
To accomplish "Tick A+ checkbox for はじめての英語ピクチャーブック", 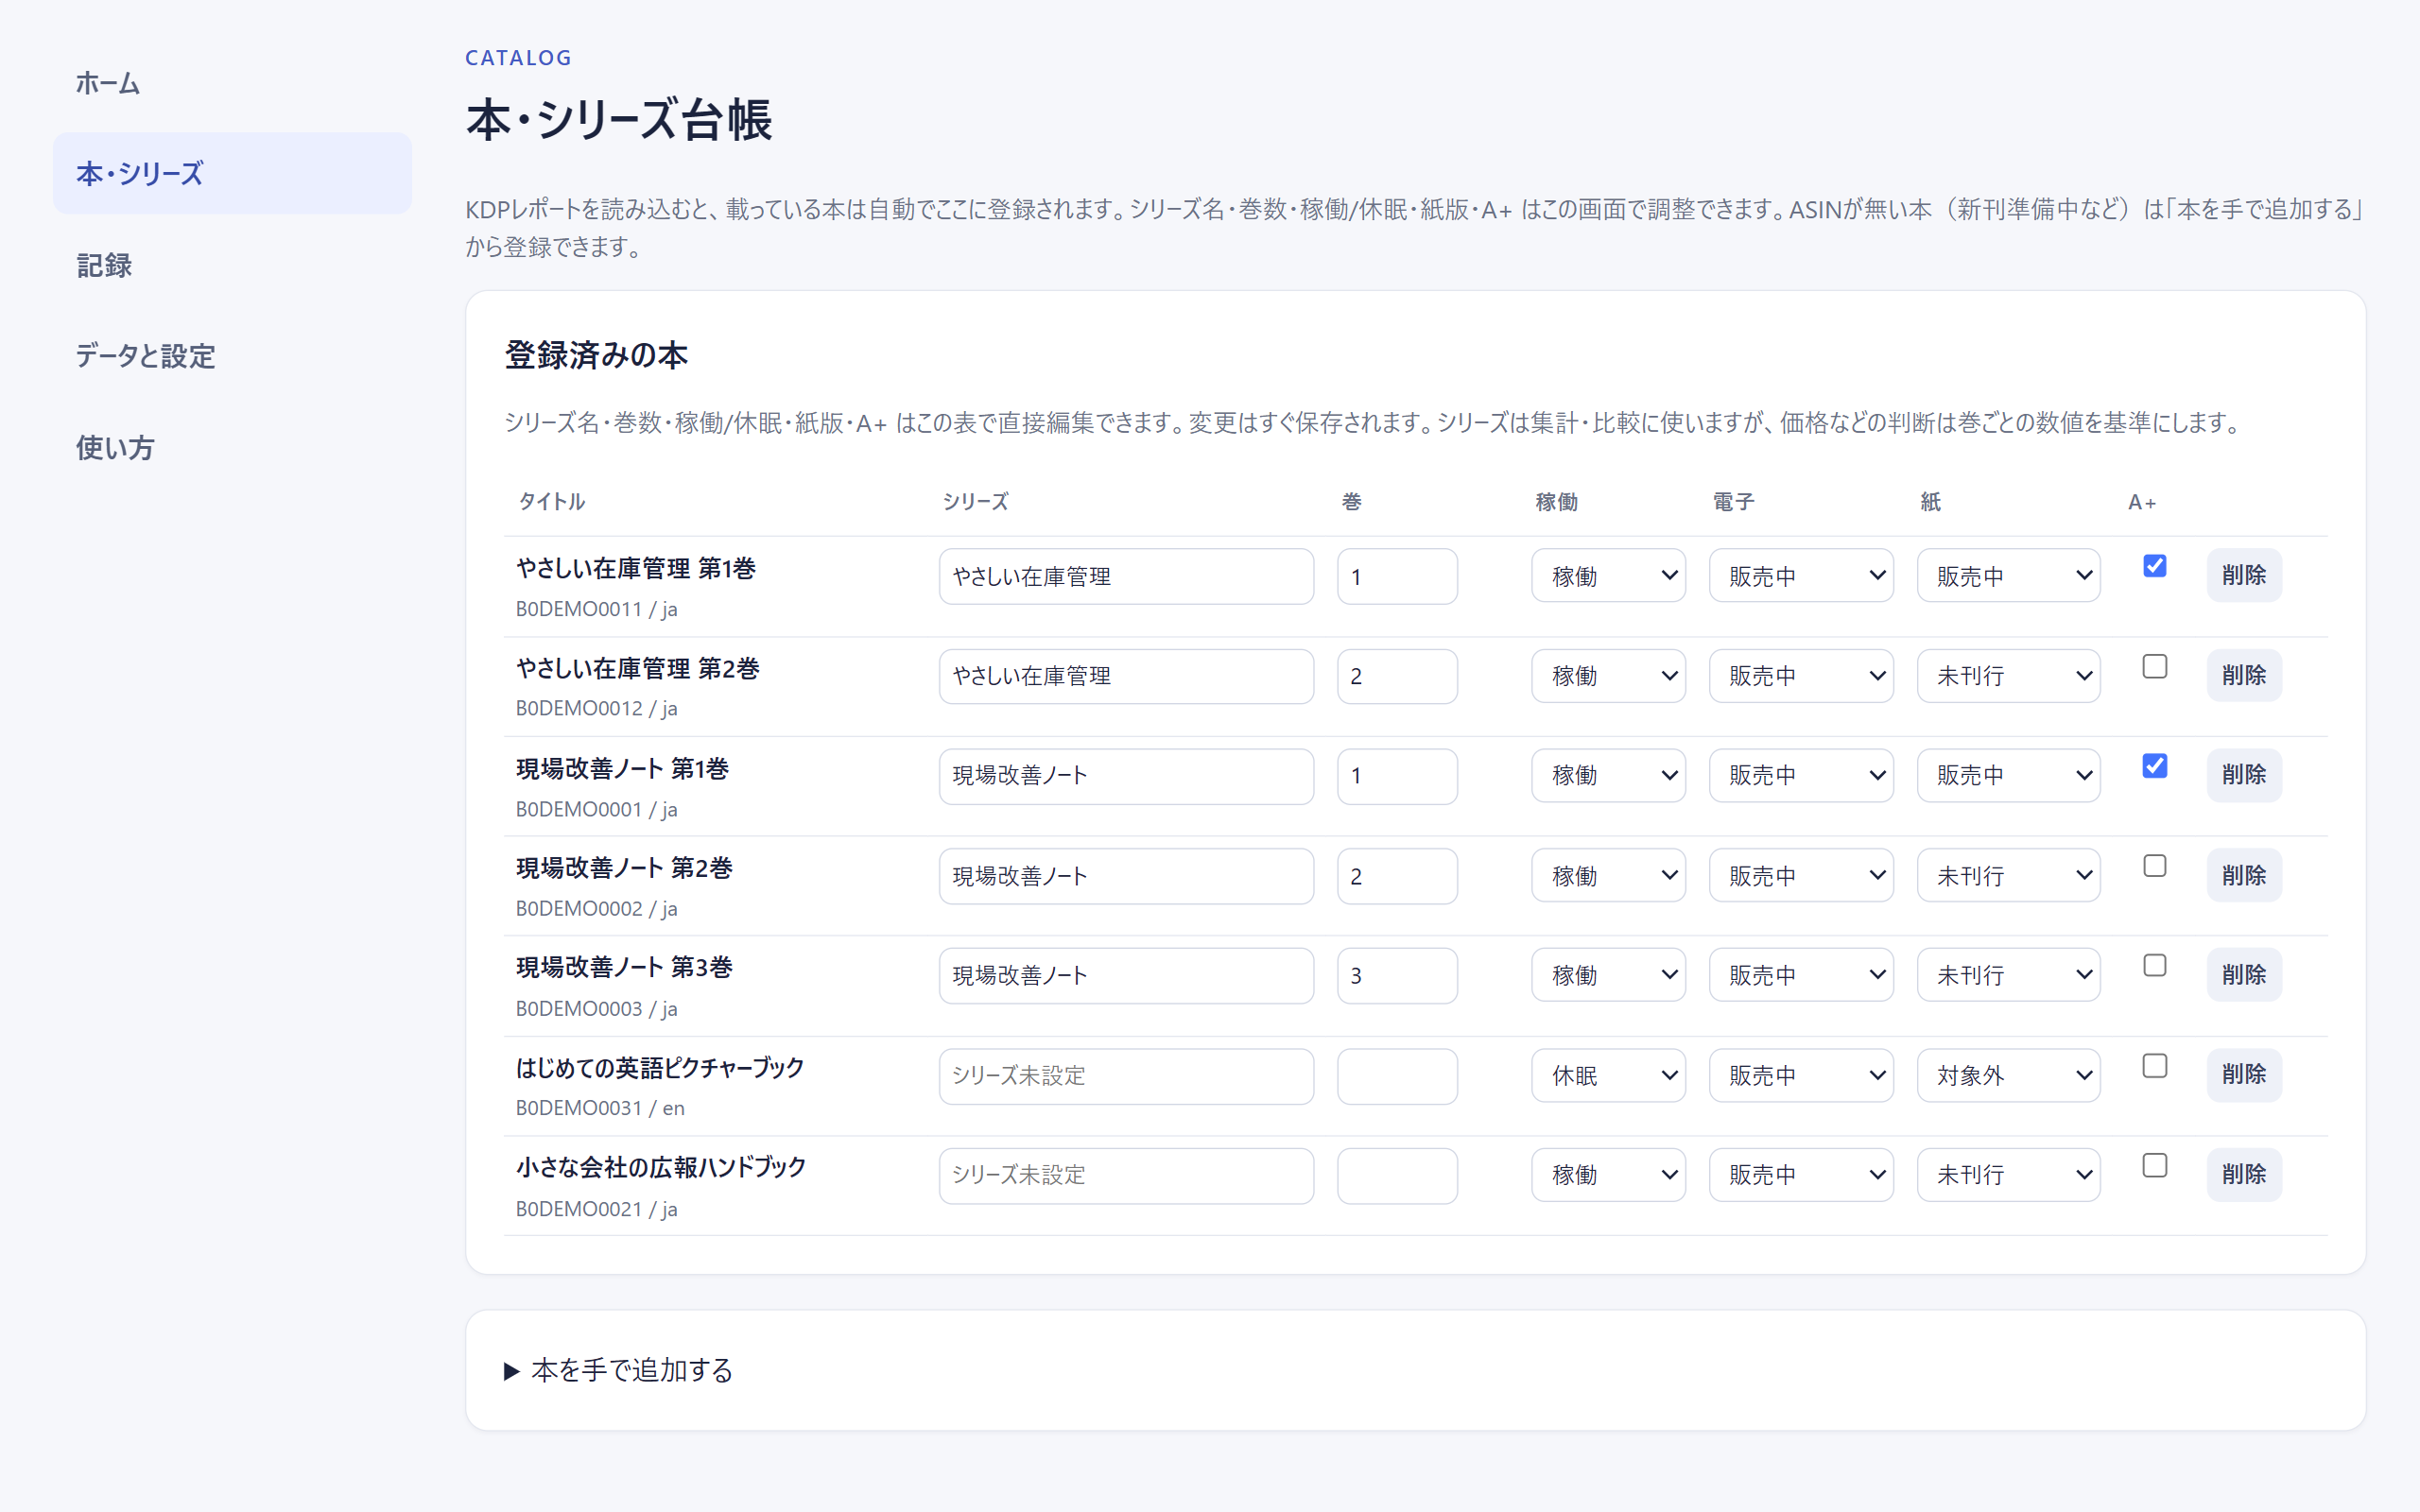I will click(x=2155, y=1066).
